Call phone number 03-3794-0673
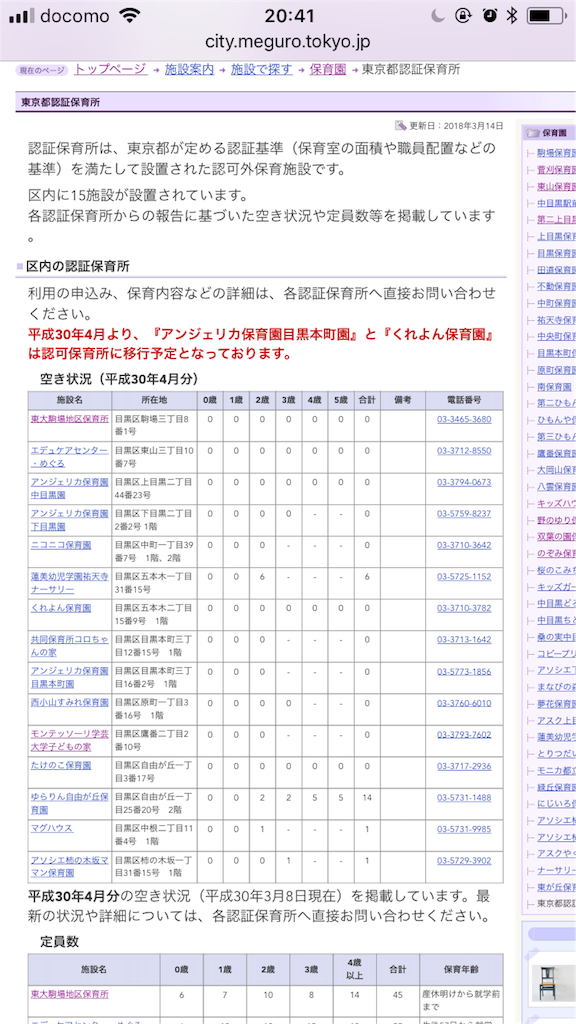The width and height of the screenshot is (576, 1024). coord(464,482)
